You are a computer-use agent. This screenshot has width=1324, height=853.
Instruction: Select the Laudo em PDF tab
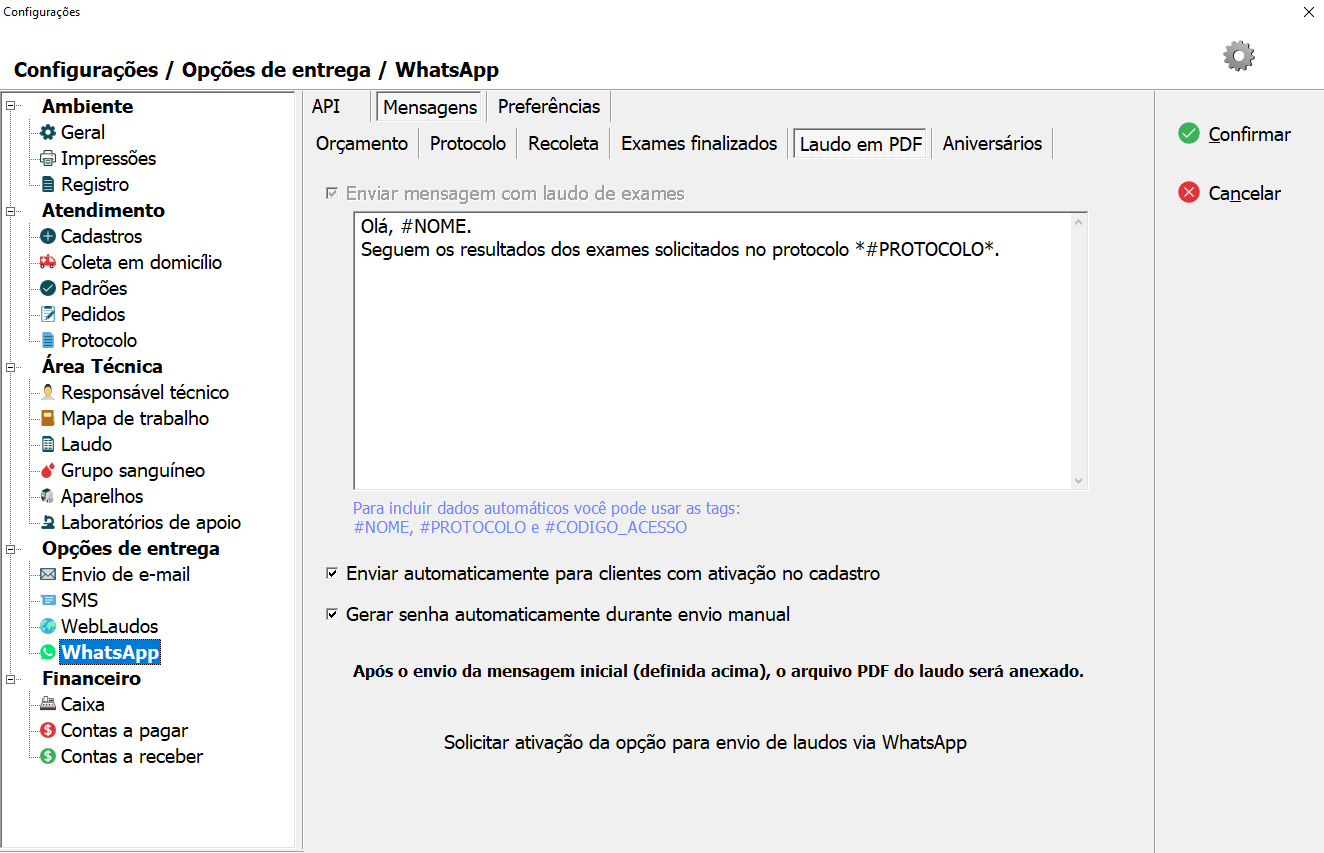(x=861, y=143)
